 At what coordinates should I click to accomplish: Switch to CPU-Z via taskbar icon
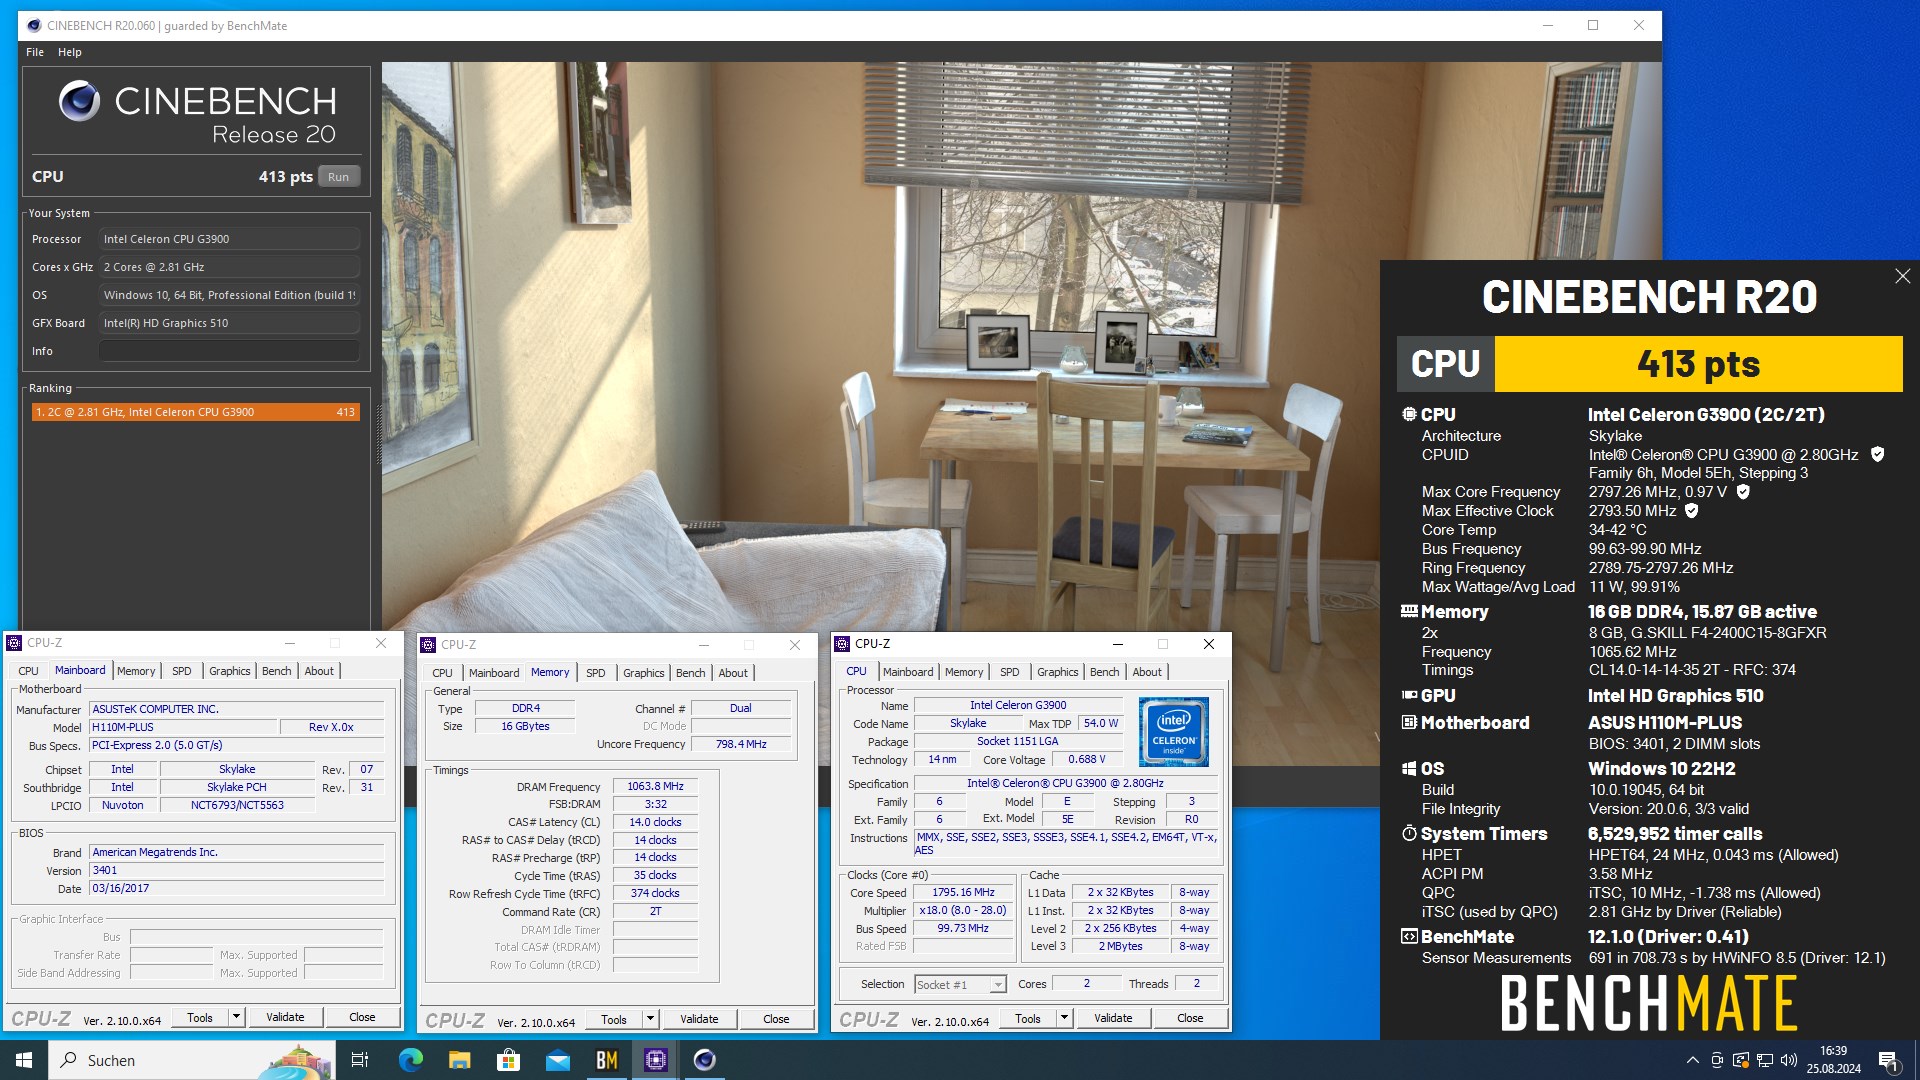pos(655,1060)
